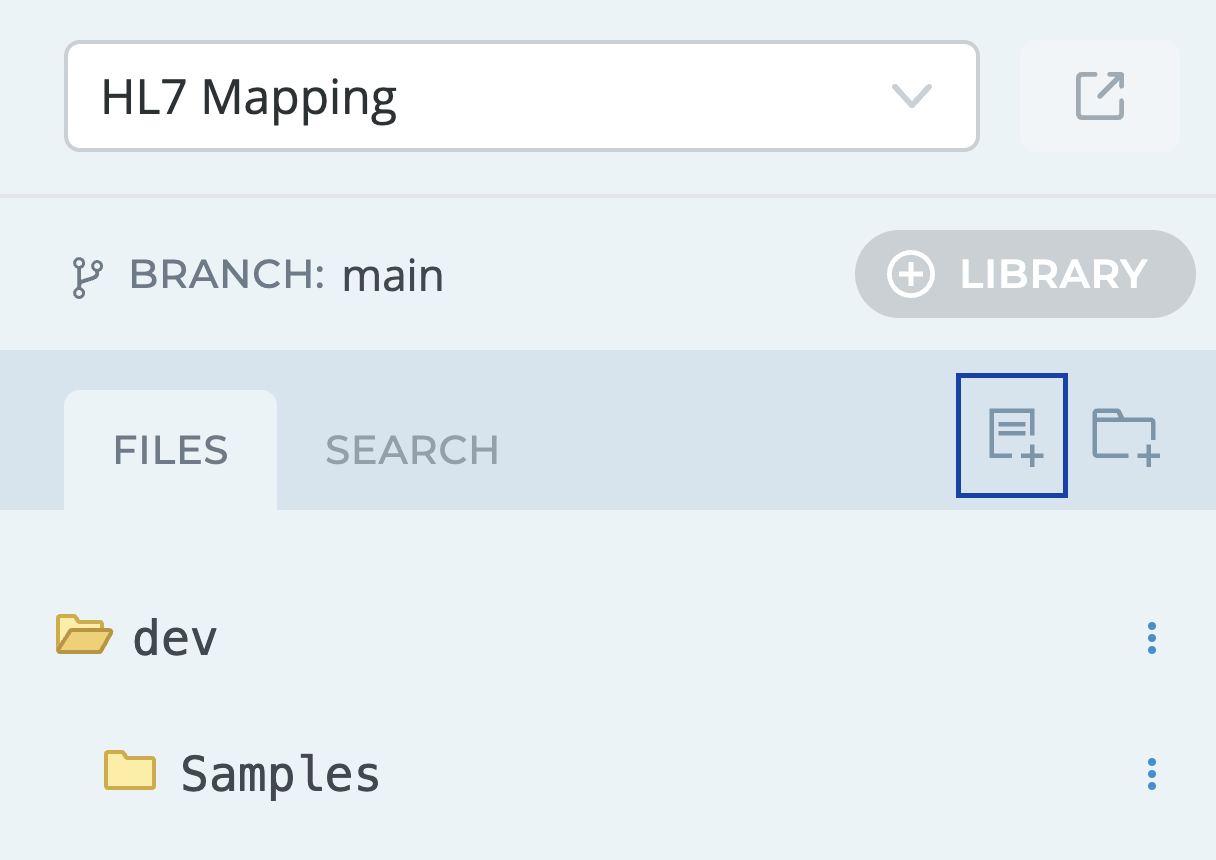Click the HL7 Mapping project name text

coord(249,97)
